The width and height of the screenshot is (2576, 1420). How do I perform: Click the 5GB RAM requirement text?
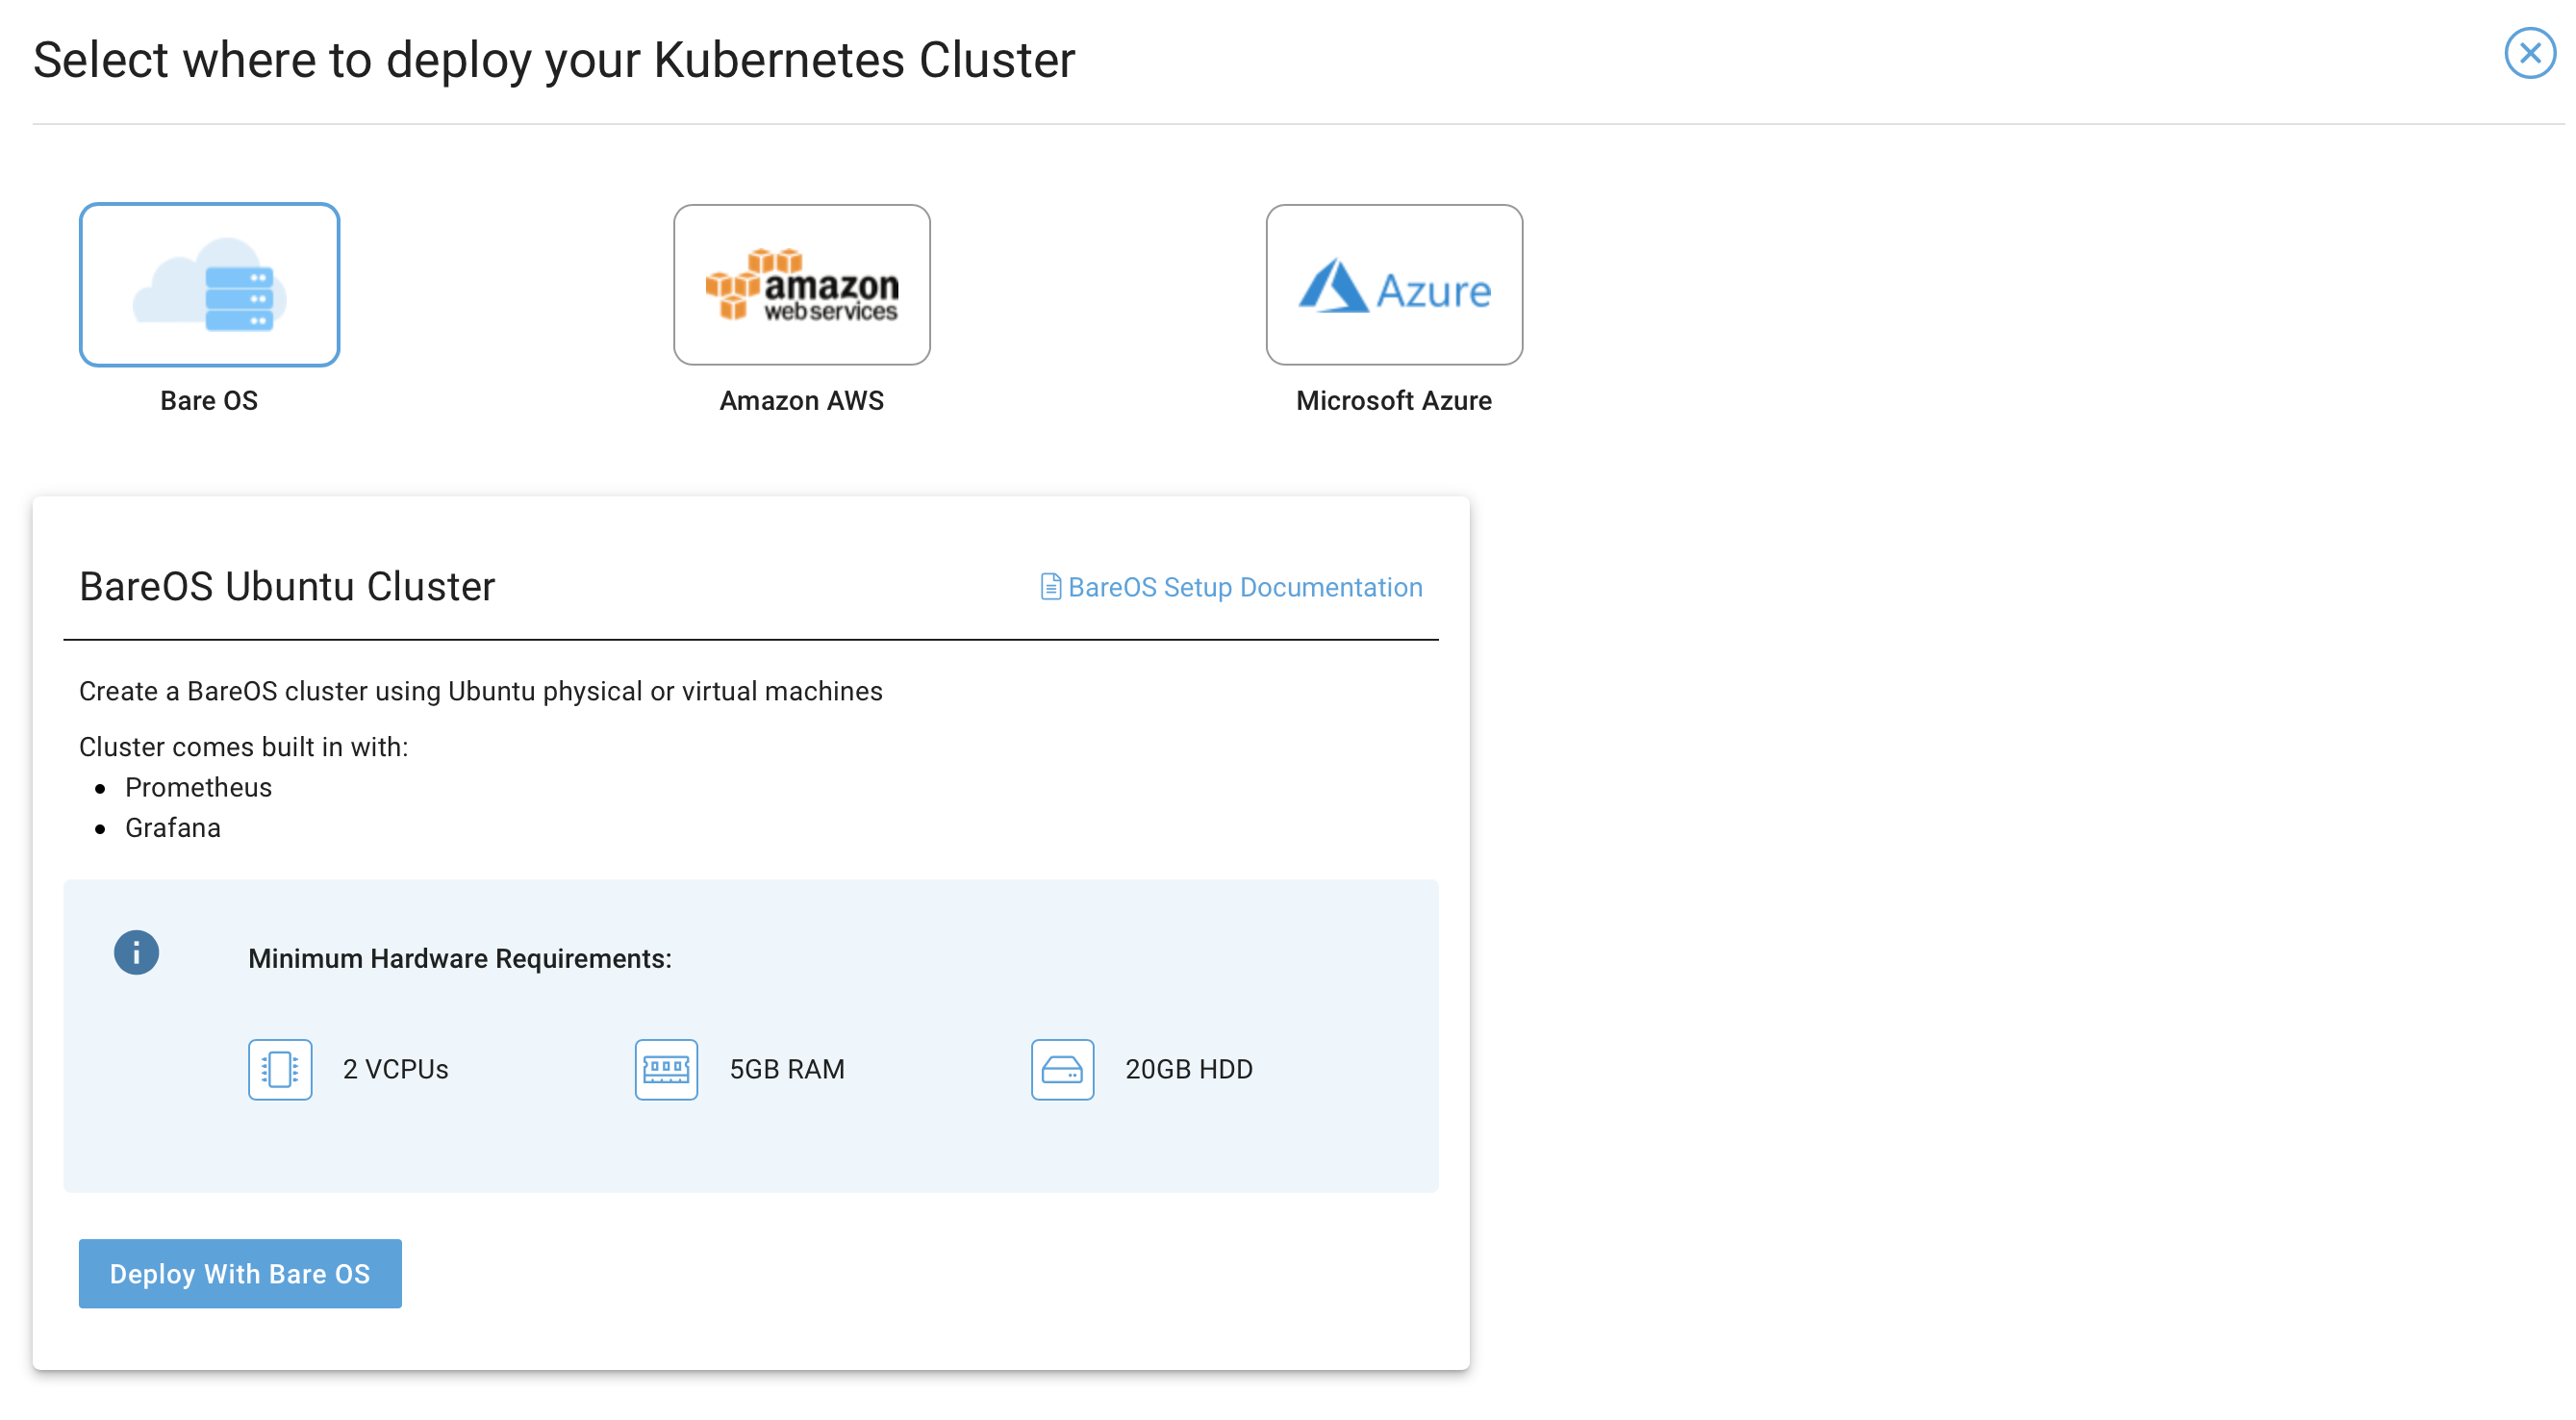(x=787, y=1069)
